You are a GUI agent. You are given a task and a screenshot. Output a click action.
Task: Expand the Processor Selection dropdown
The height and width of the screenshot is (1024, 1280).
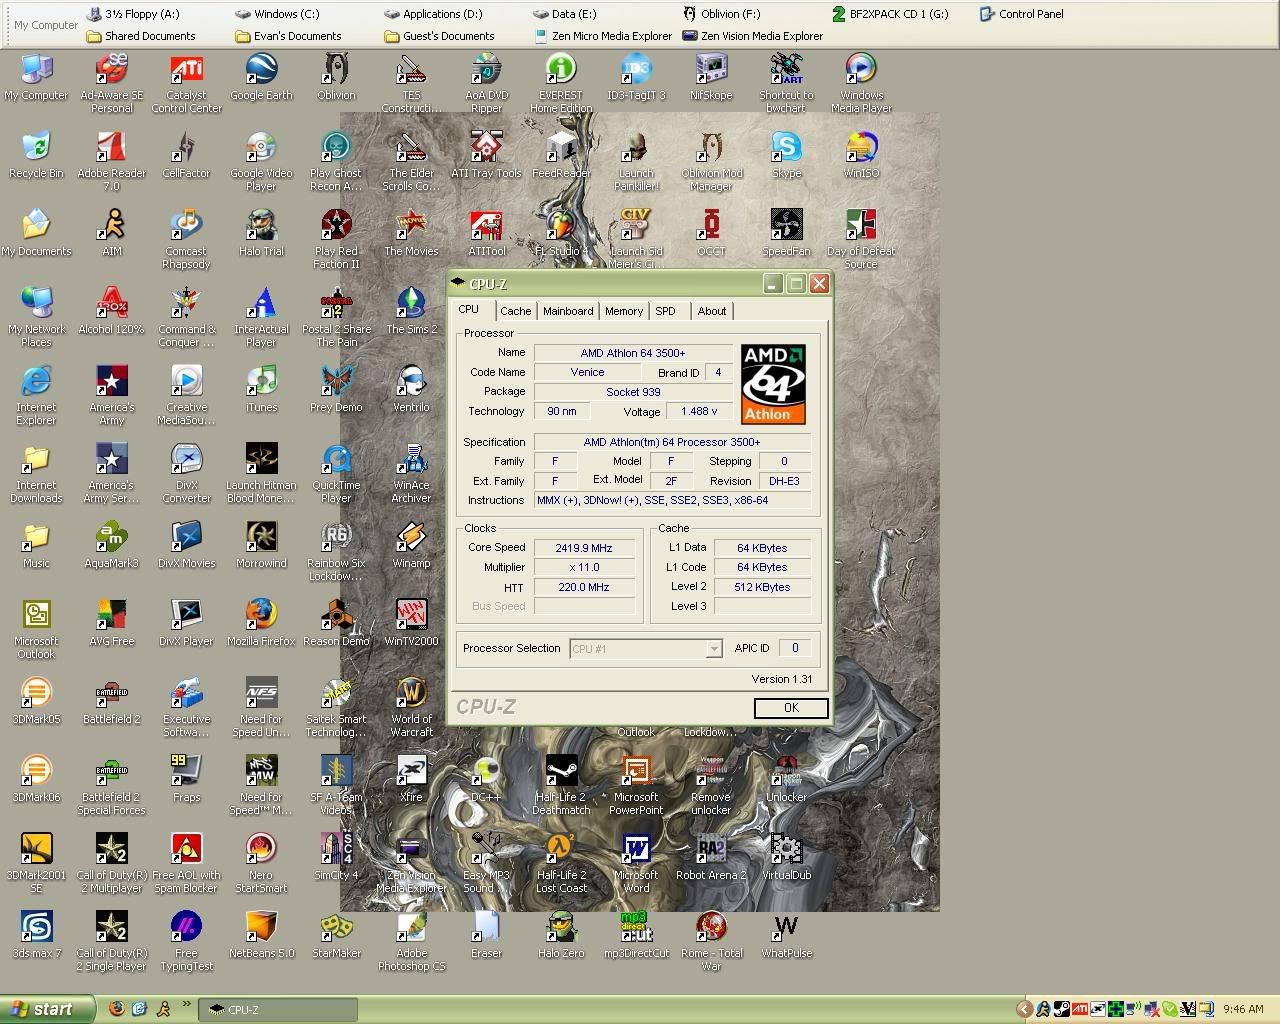[x=713, y=649]
